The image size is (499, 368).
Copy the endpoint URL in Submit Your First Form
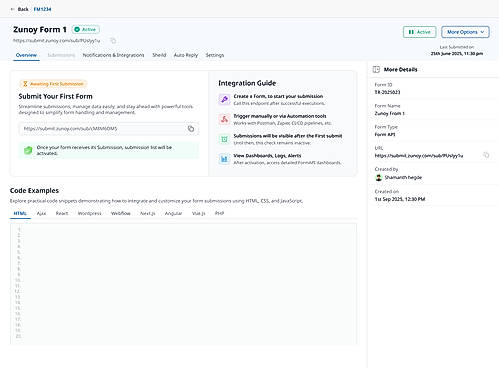(191, 129)
